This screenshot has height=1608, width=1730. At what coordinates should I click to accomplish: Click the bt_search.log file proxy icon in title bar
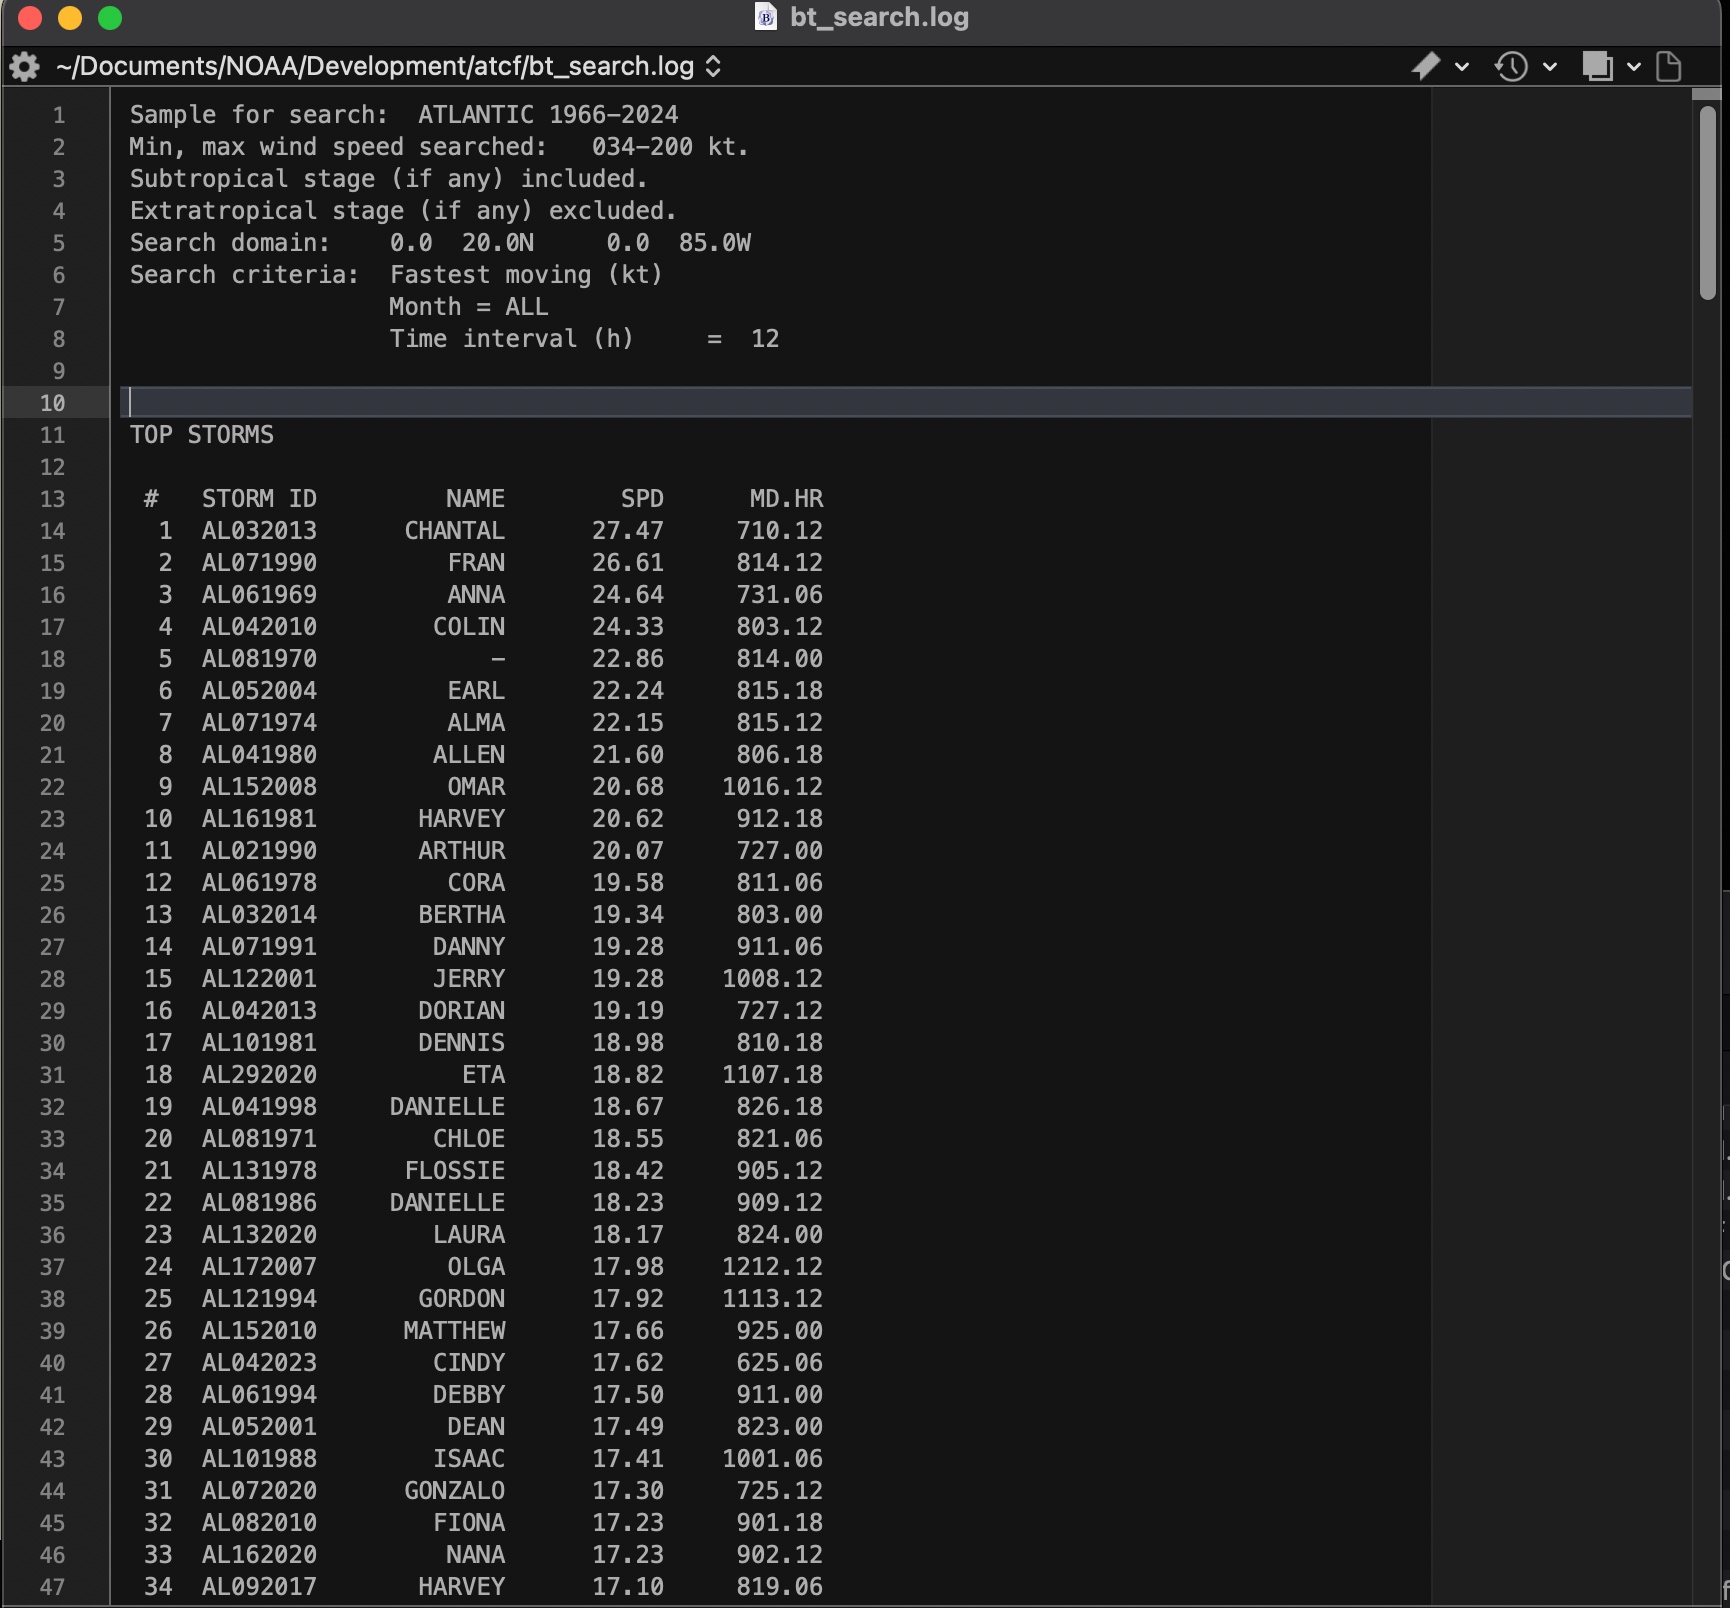click(x=766, y=17)
